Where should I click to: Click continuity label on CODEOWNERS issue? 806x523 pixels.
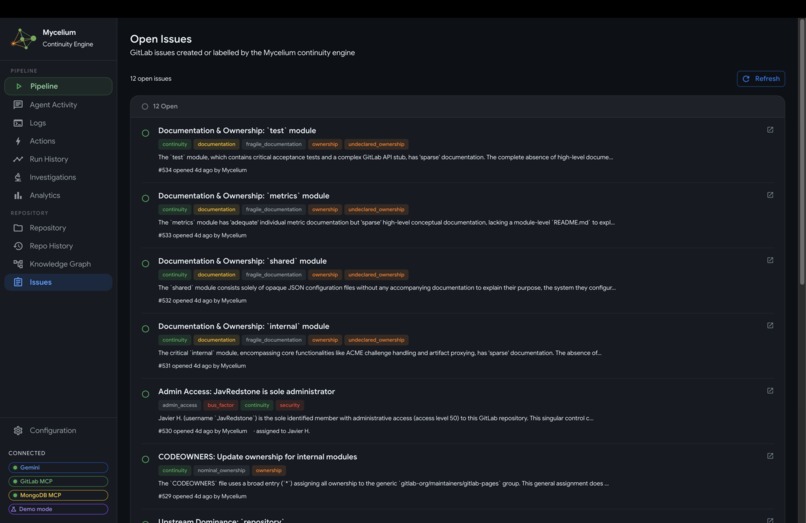[175, 471]
